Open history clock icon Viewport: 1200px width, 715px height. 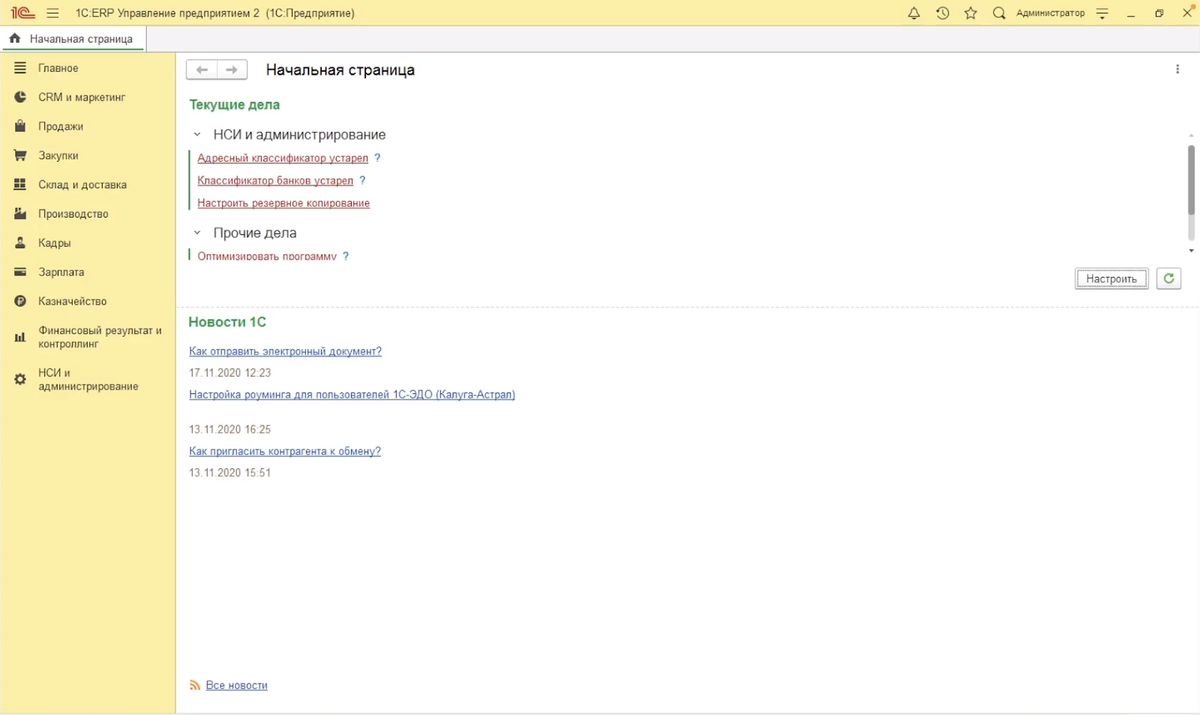tap(942, 13)
